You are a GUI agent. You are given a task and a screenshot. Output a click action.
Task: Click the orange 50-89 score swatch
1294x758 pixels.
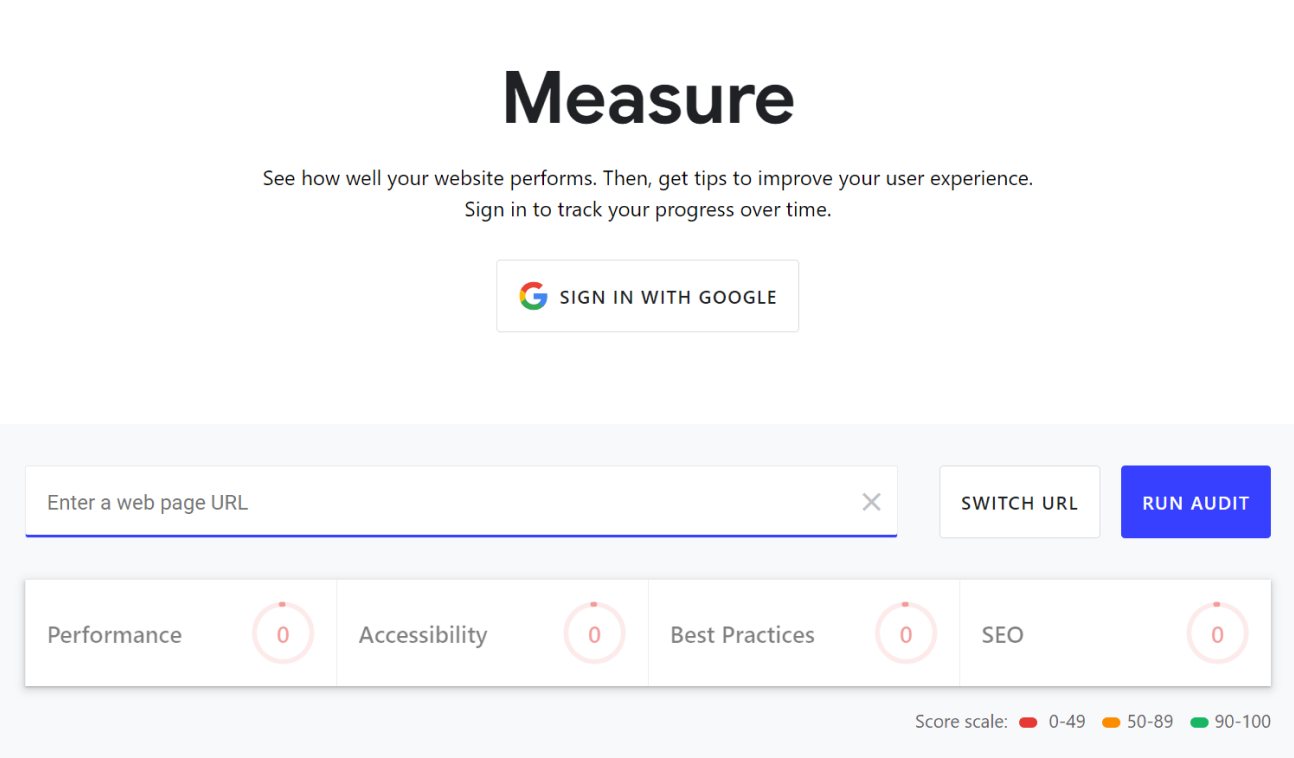click(x=1110, y=722)
